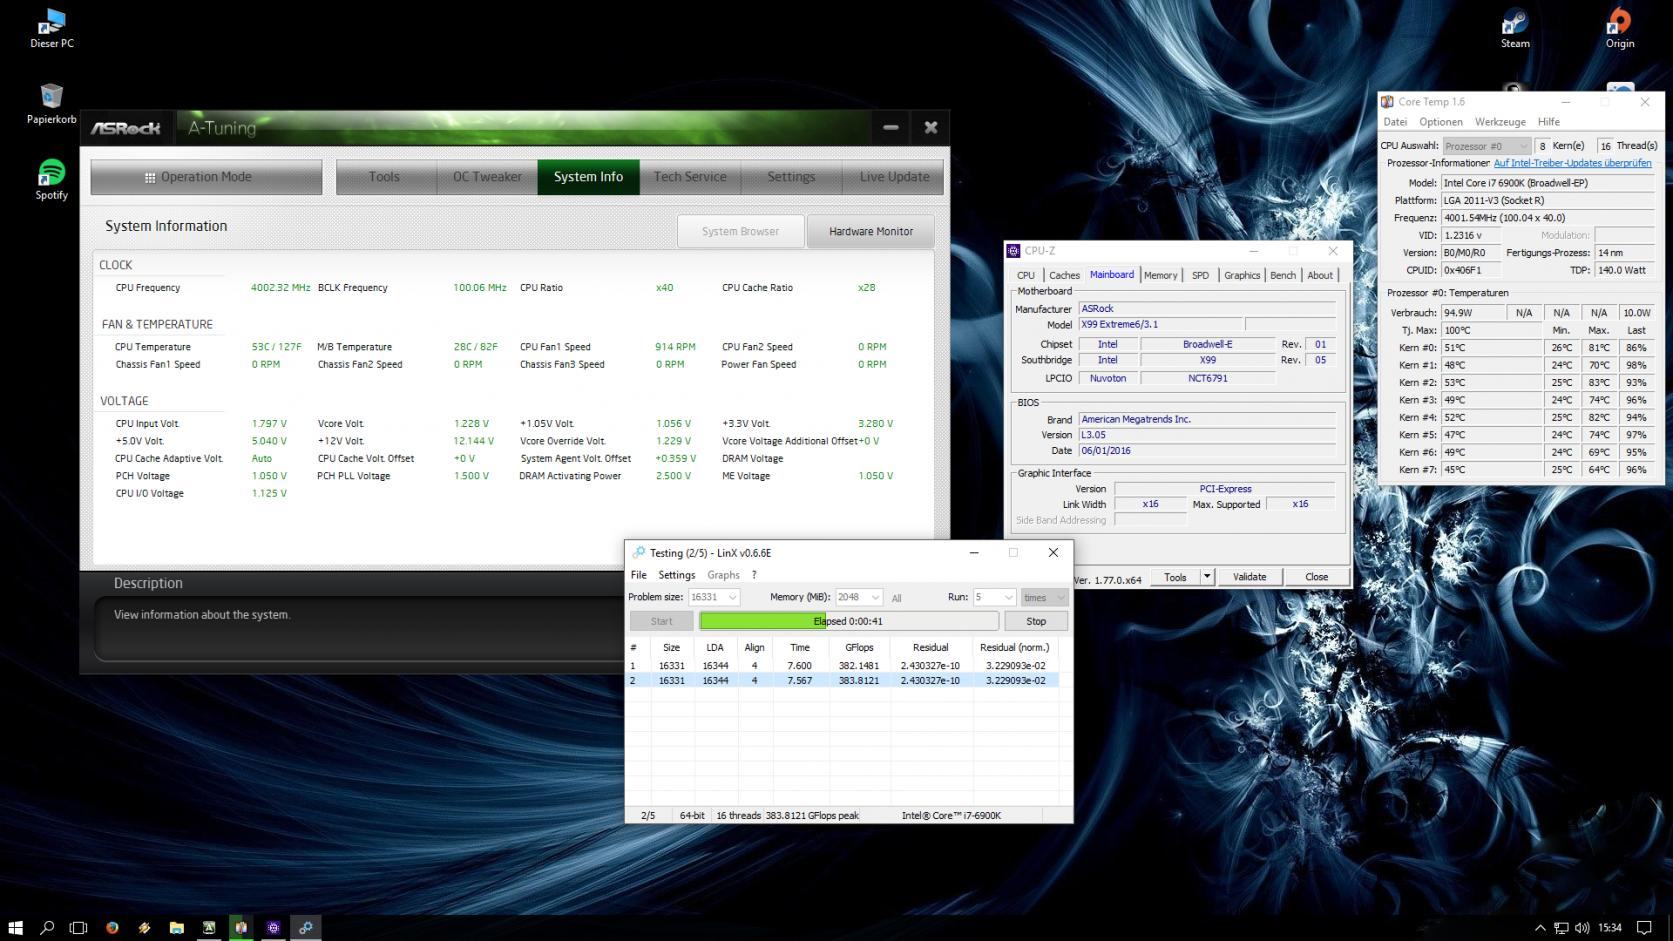
Task: Launch Spotify from the desktop
Action: point(52,180)
